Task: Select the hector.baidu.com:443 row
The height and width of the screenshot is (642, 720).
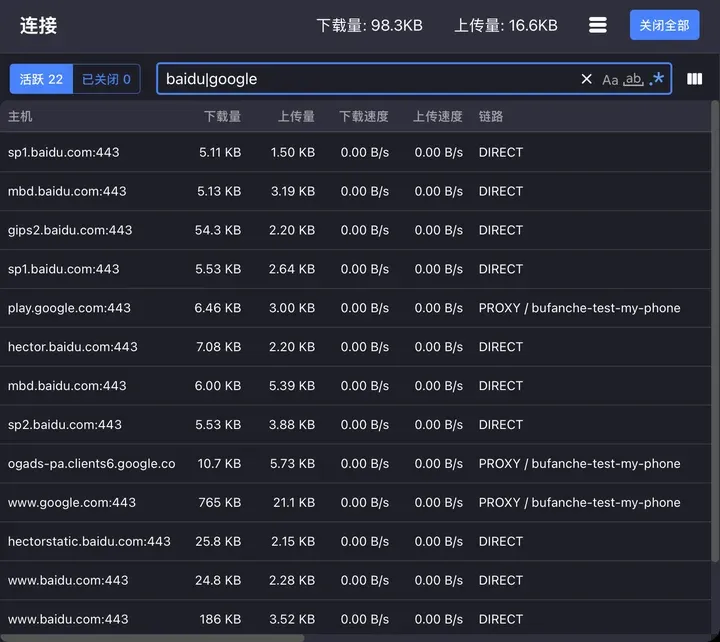Action: [355, 347]
